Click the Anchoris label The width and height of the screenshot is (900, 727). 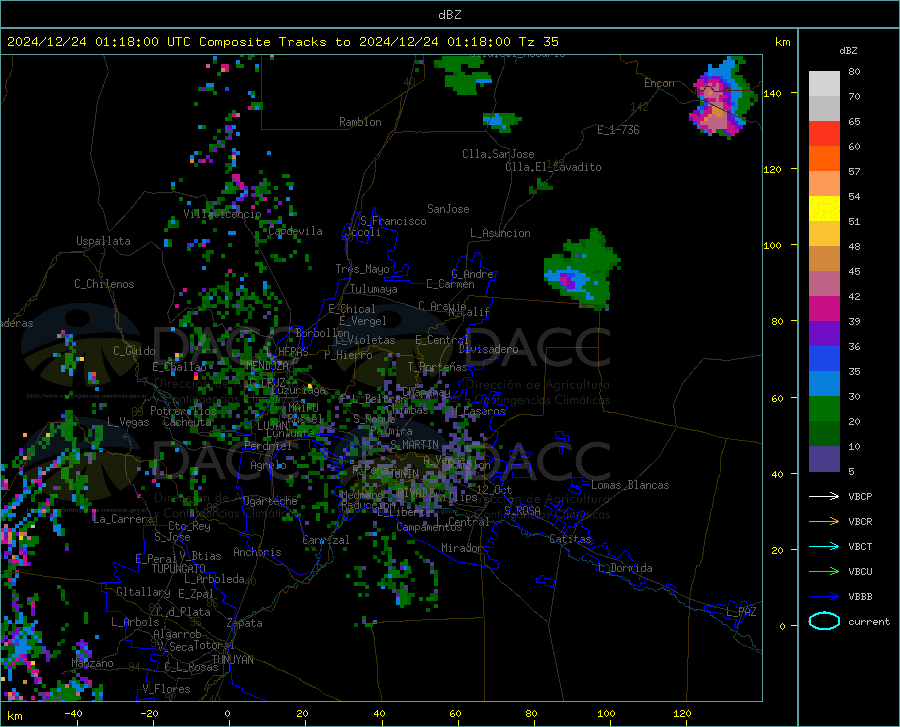pyautogui.click(x=257, y=552)
